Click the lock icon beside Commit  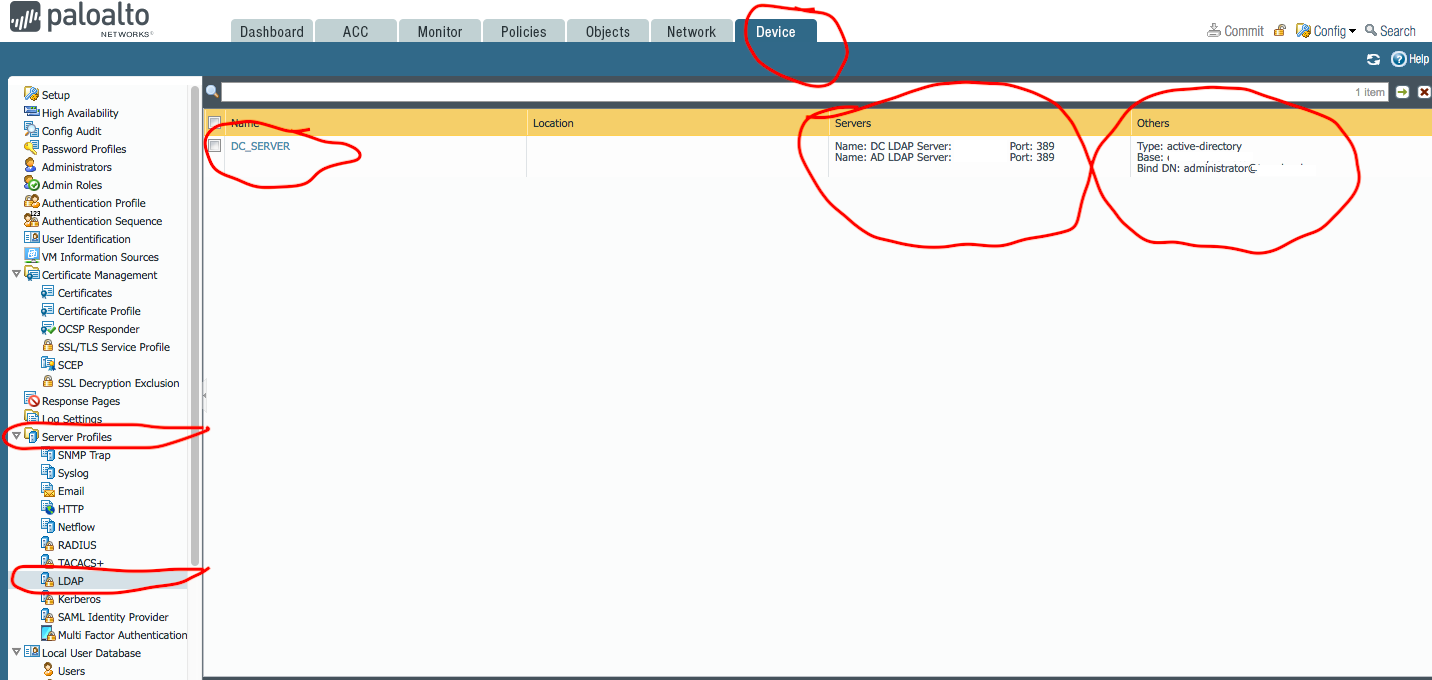pos(1279,31)
